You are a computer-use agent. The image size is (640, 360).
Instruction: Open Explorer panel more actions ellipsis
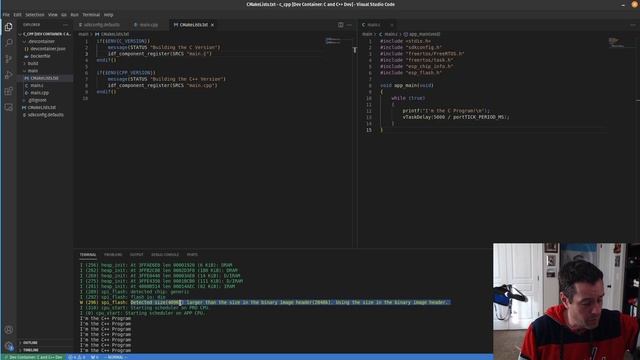65,25
